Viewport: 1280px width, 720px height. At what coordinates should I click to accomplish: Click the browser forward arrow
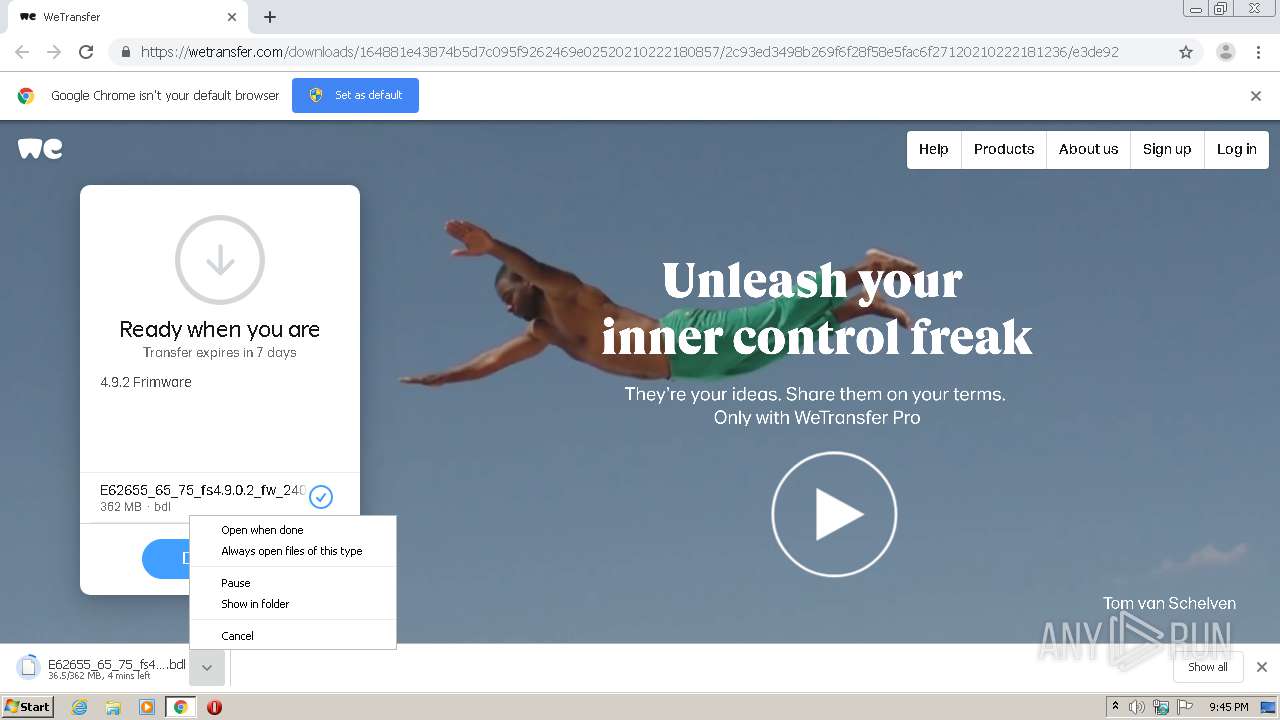point(54,52)
